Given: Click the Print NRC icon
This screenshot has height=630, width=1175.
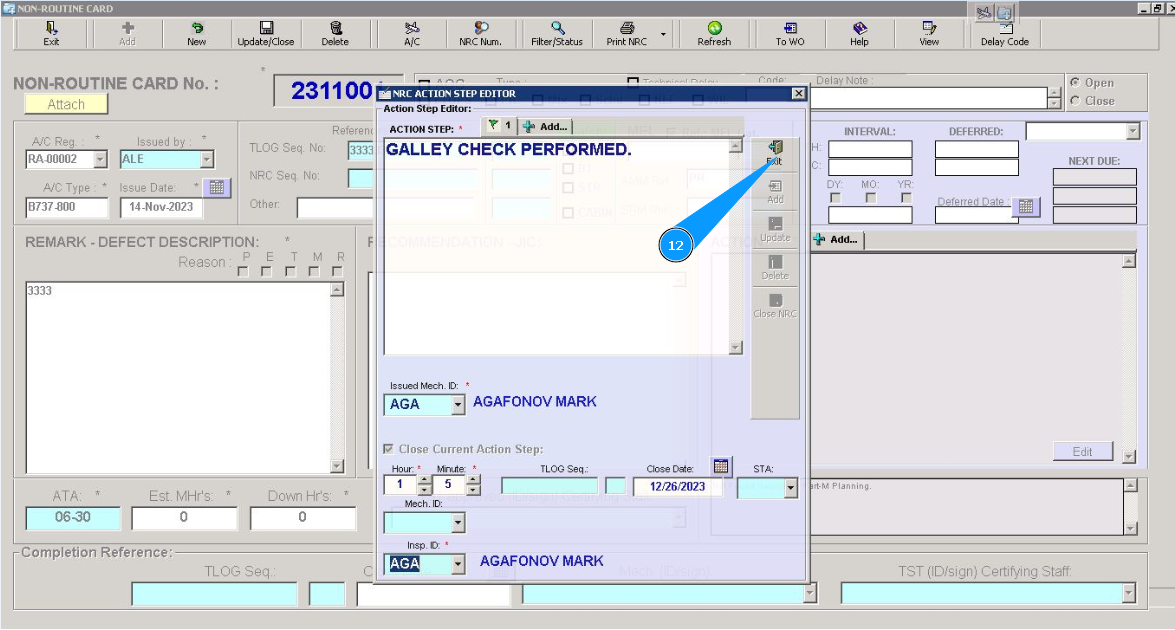Looking at the screenshot, I should [626, 34].
